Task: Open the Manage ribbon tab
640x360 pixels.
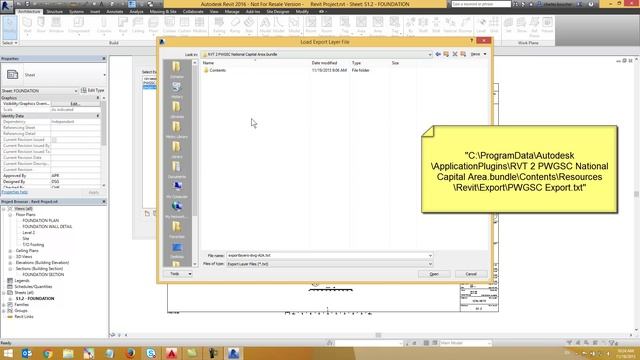Action: 232,11
